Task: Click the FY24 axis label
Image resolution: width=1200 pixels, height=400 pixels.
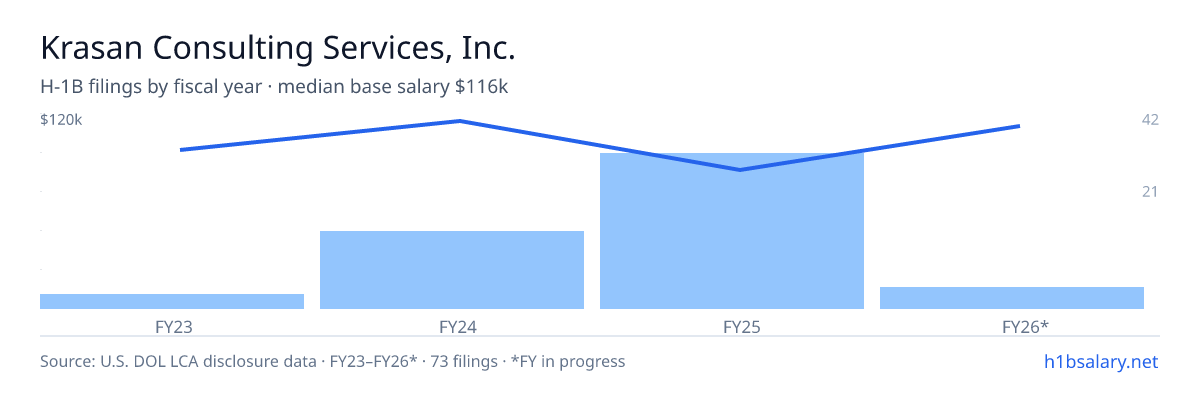Action: pos(452,326)
